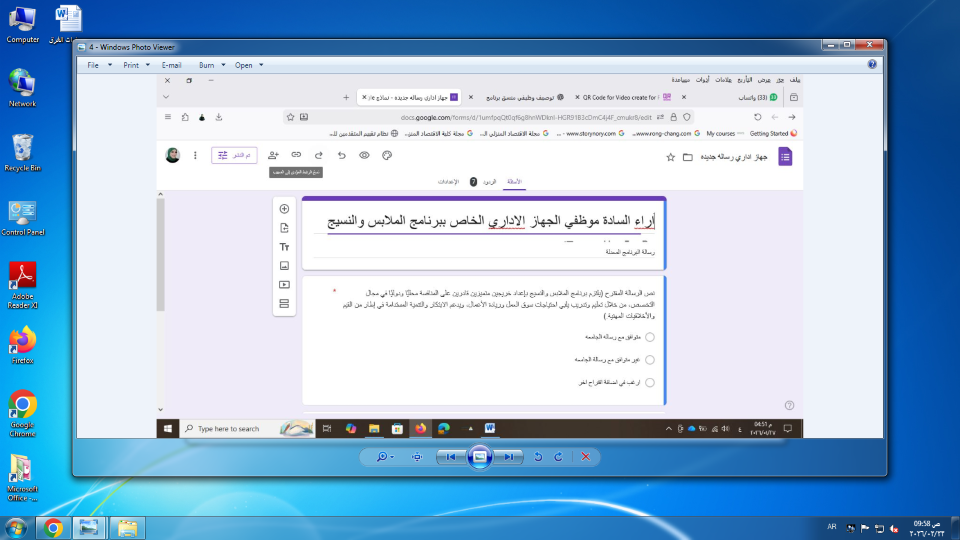Play the slide show

click(480, 456)
